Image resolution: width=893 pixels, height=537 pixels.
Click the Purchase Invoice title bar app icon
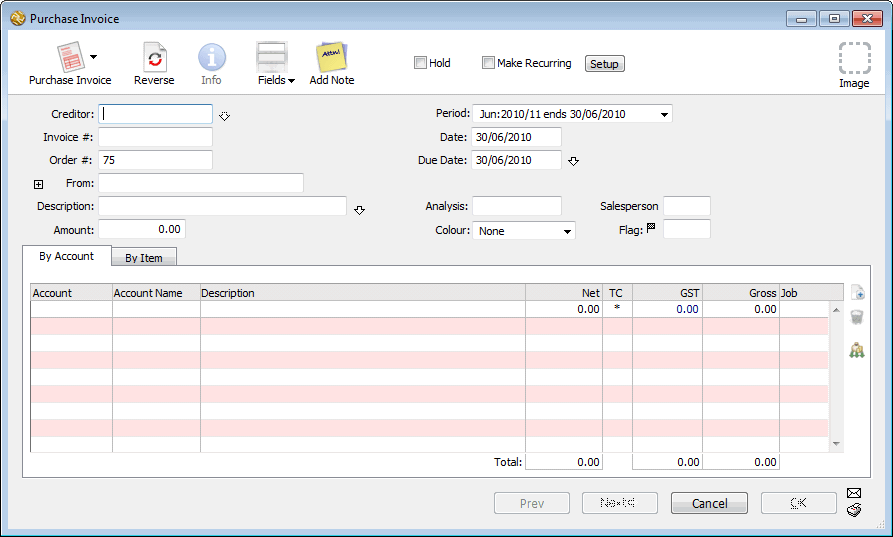pyautogui.click(x=18, y=18)
